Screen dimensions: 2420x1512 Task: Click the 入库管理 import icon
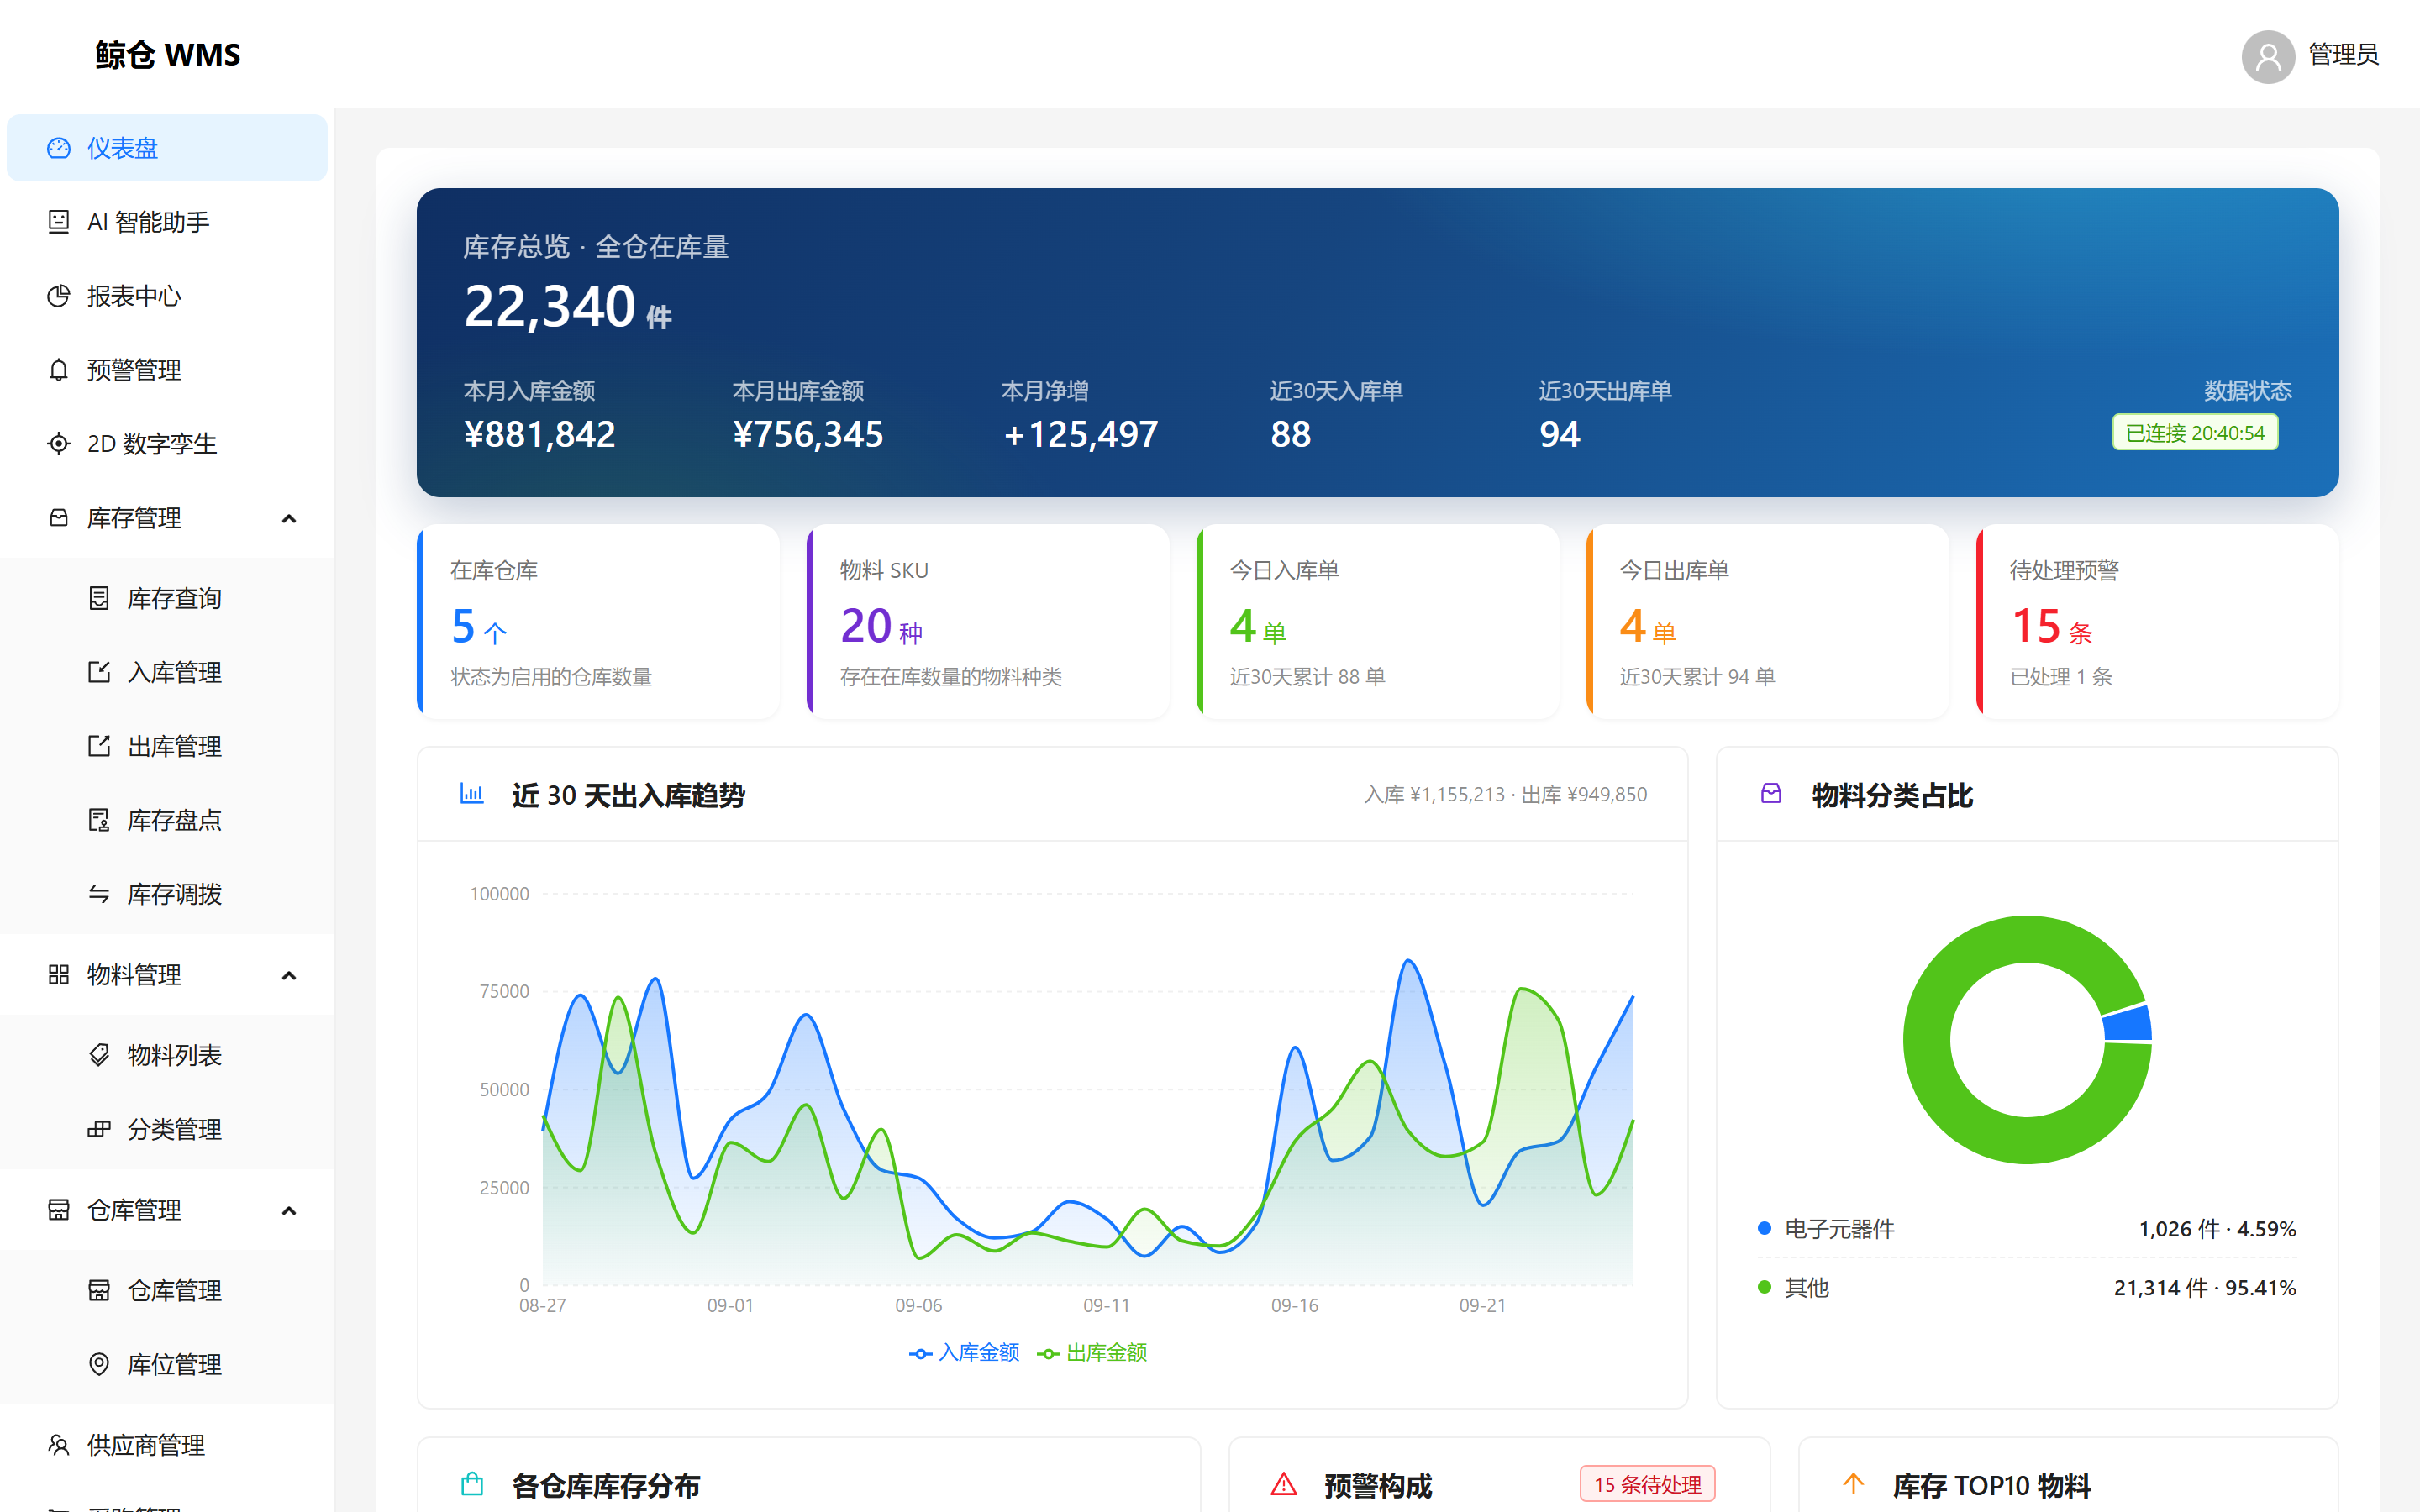(99, 672)
